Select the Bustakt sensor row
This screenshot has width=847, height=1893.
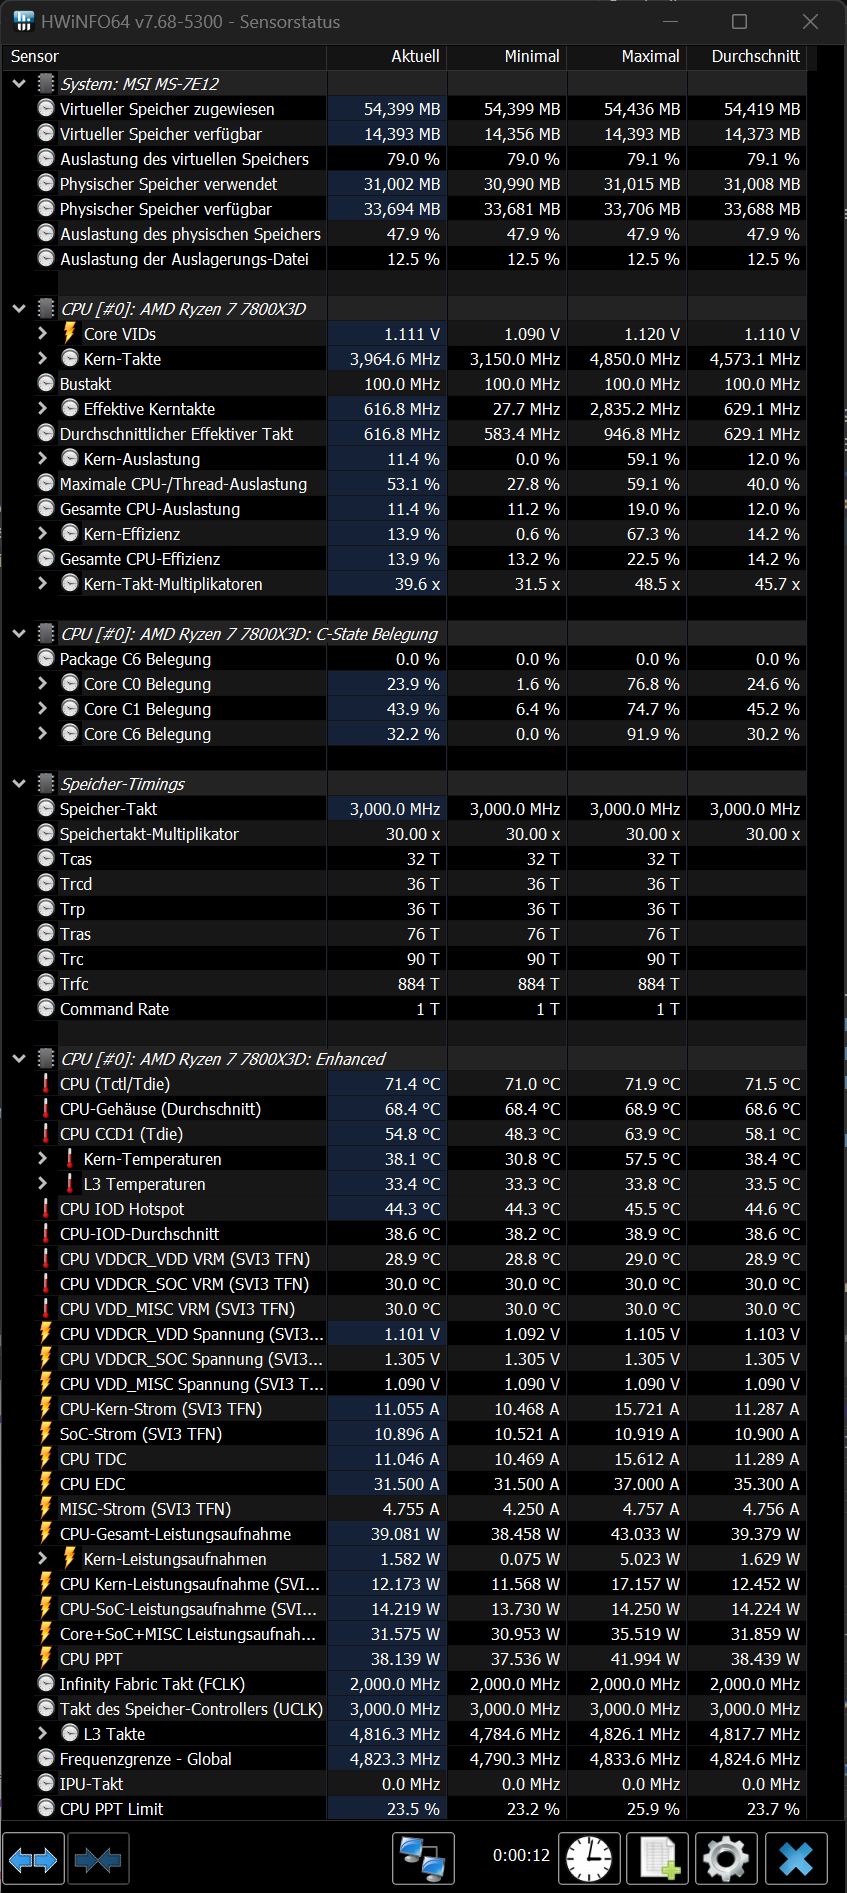tap(404, 384)
